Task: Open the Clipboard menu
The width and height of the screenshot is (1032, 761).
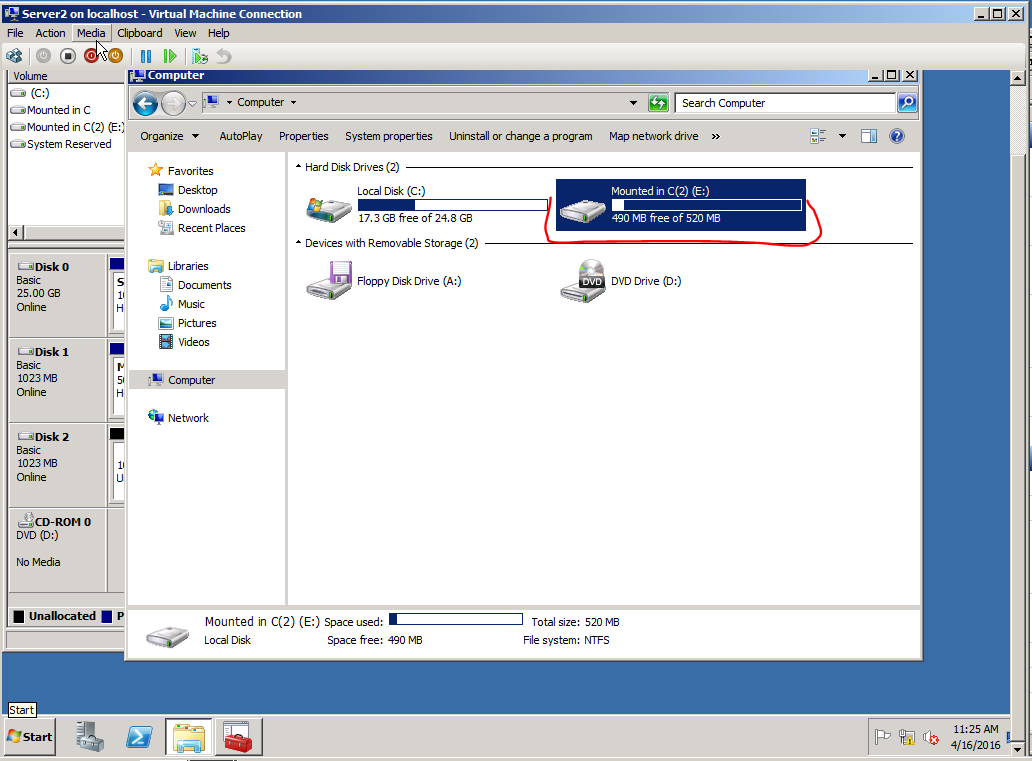Action: point(140,33)
